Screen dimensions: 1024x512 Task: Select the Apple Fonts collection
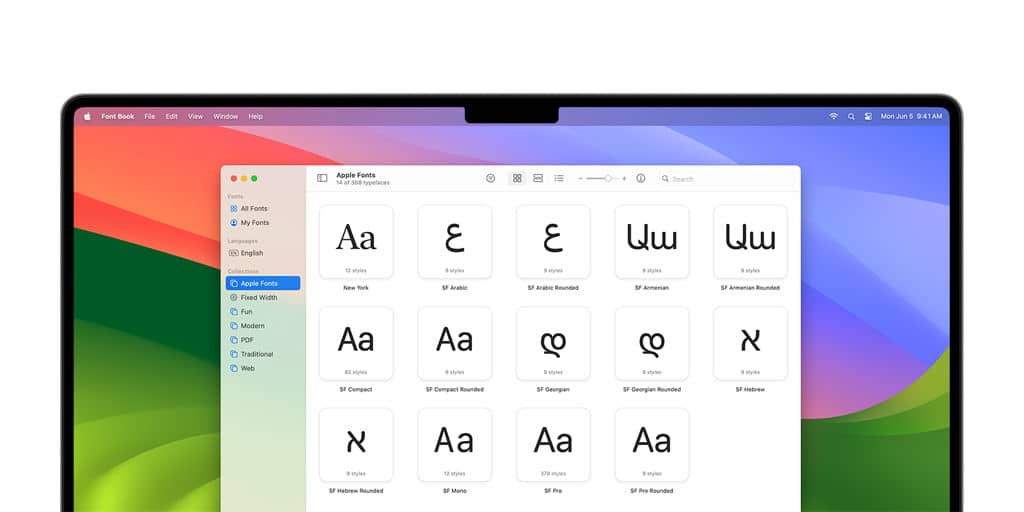[263, 283]
